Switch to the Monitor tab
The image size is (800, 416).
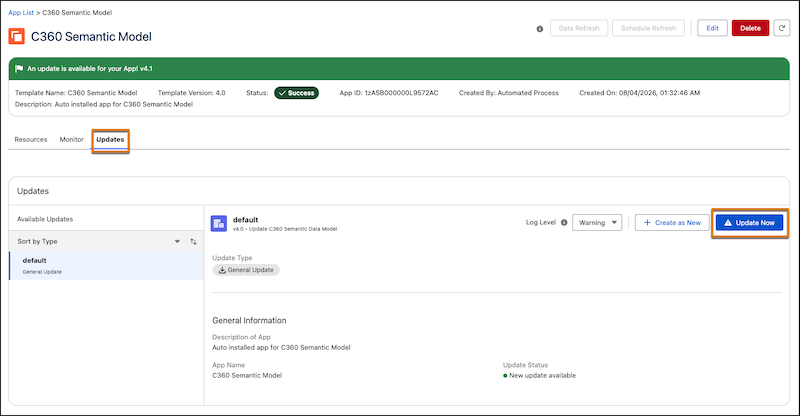pyautogui.click(x=71, y=139)
